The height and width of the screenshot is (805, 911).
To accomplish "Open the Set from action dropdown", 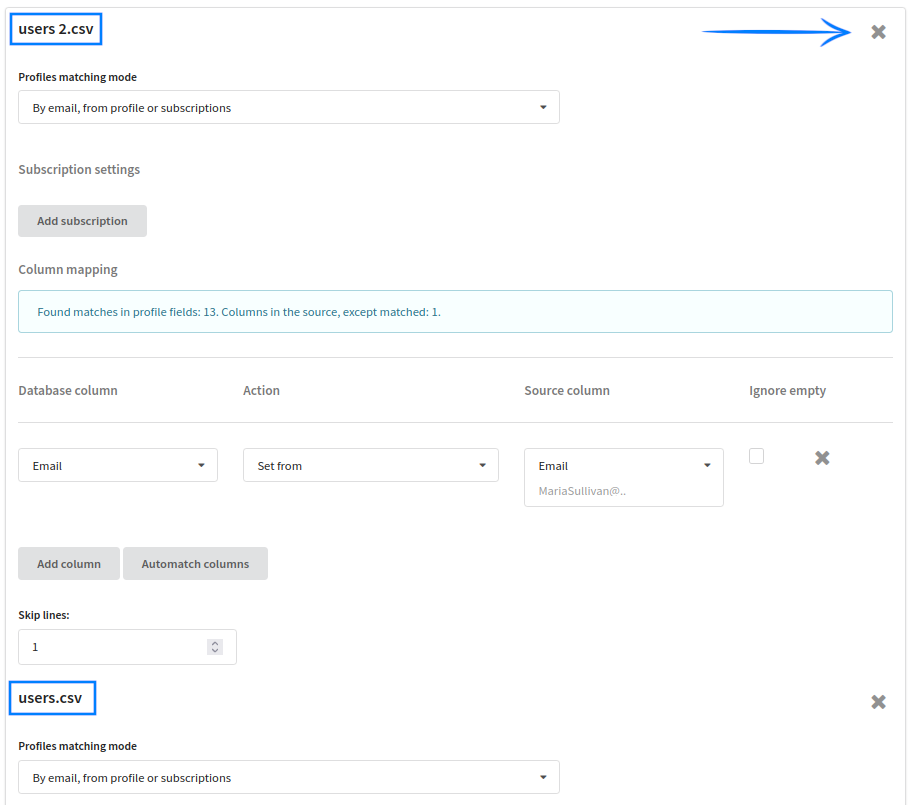I will click(370, 465).
